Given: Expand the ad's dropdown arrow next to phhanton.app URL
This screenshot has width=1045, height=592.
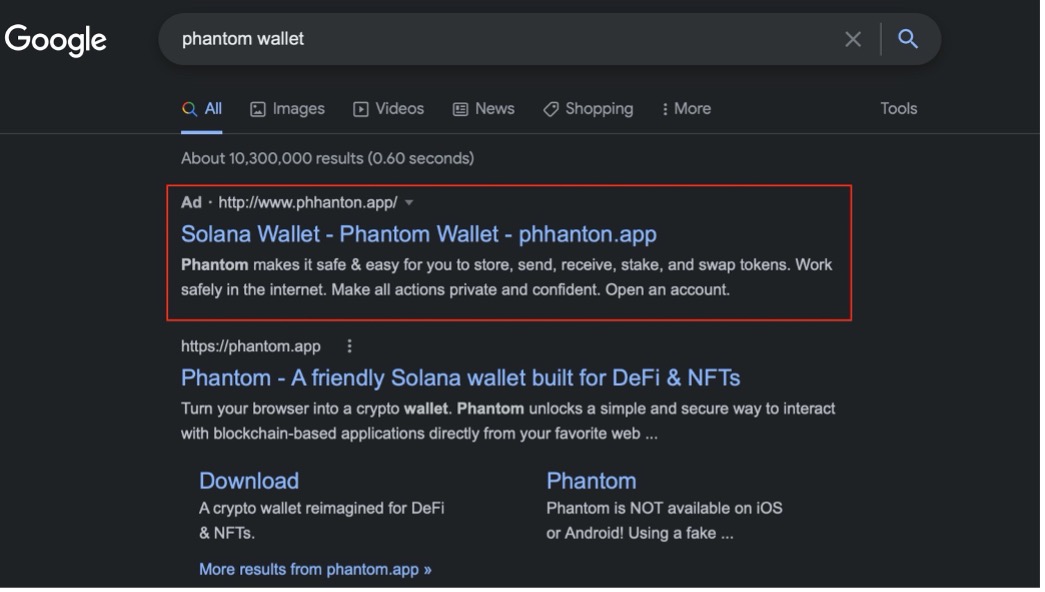Looking at the screenshot, I should tap(409, 203).
